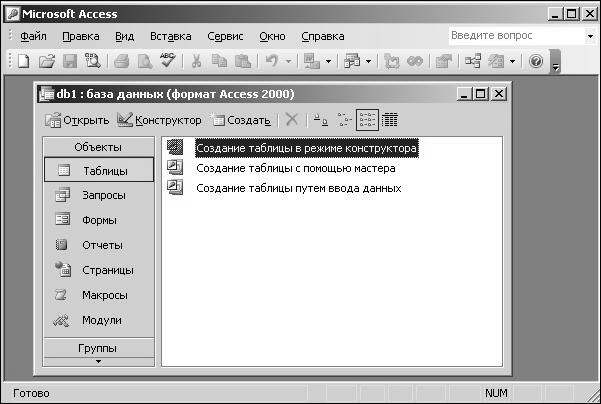Click the Script Editor icon
601x404 pixels.
pos(415,61)
